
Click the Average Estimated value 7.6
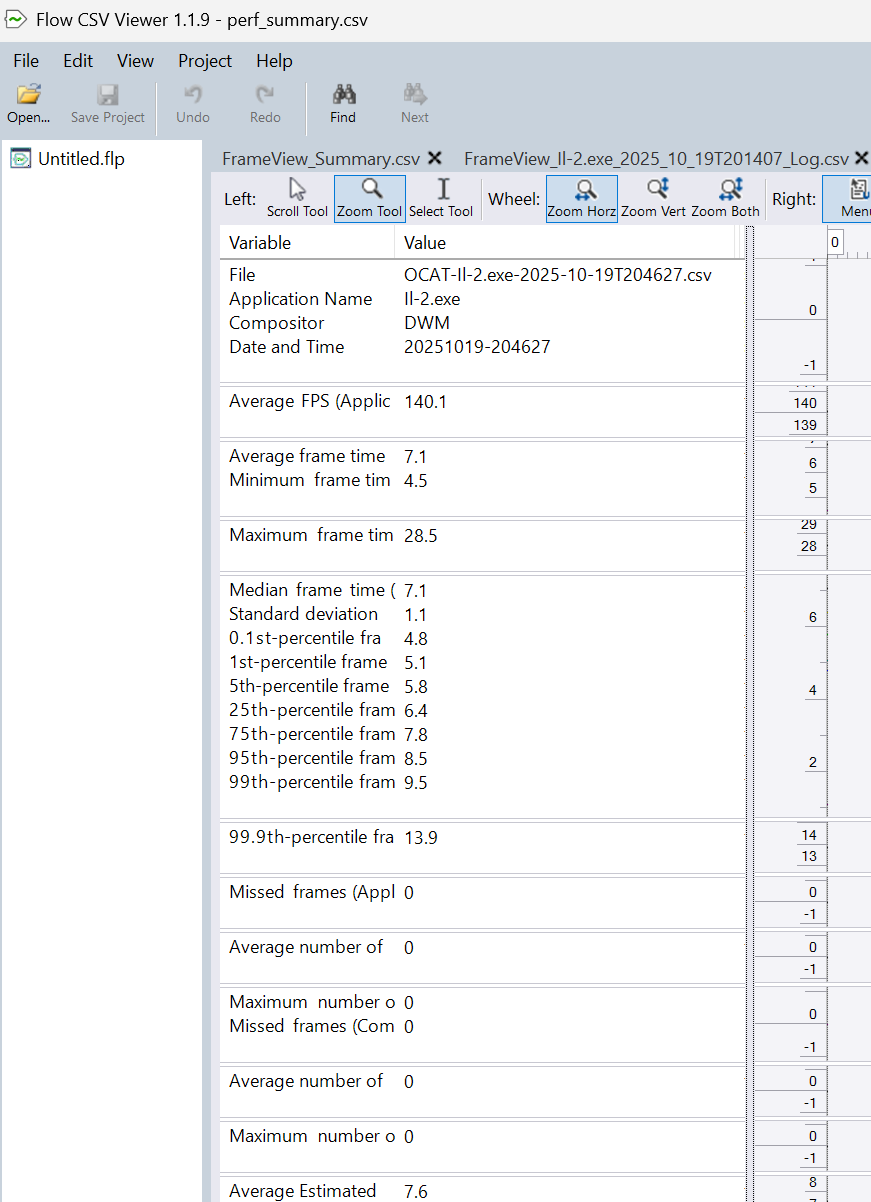click(x=416, y=1191)
